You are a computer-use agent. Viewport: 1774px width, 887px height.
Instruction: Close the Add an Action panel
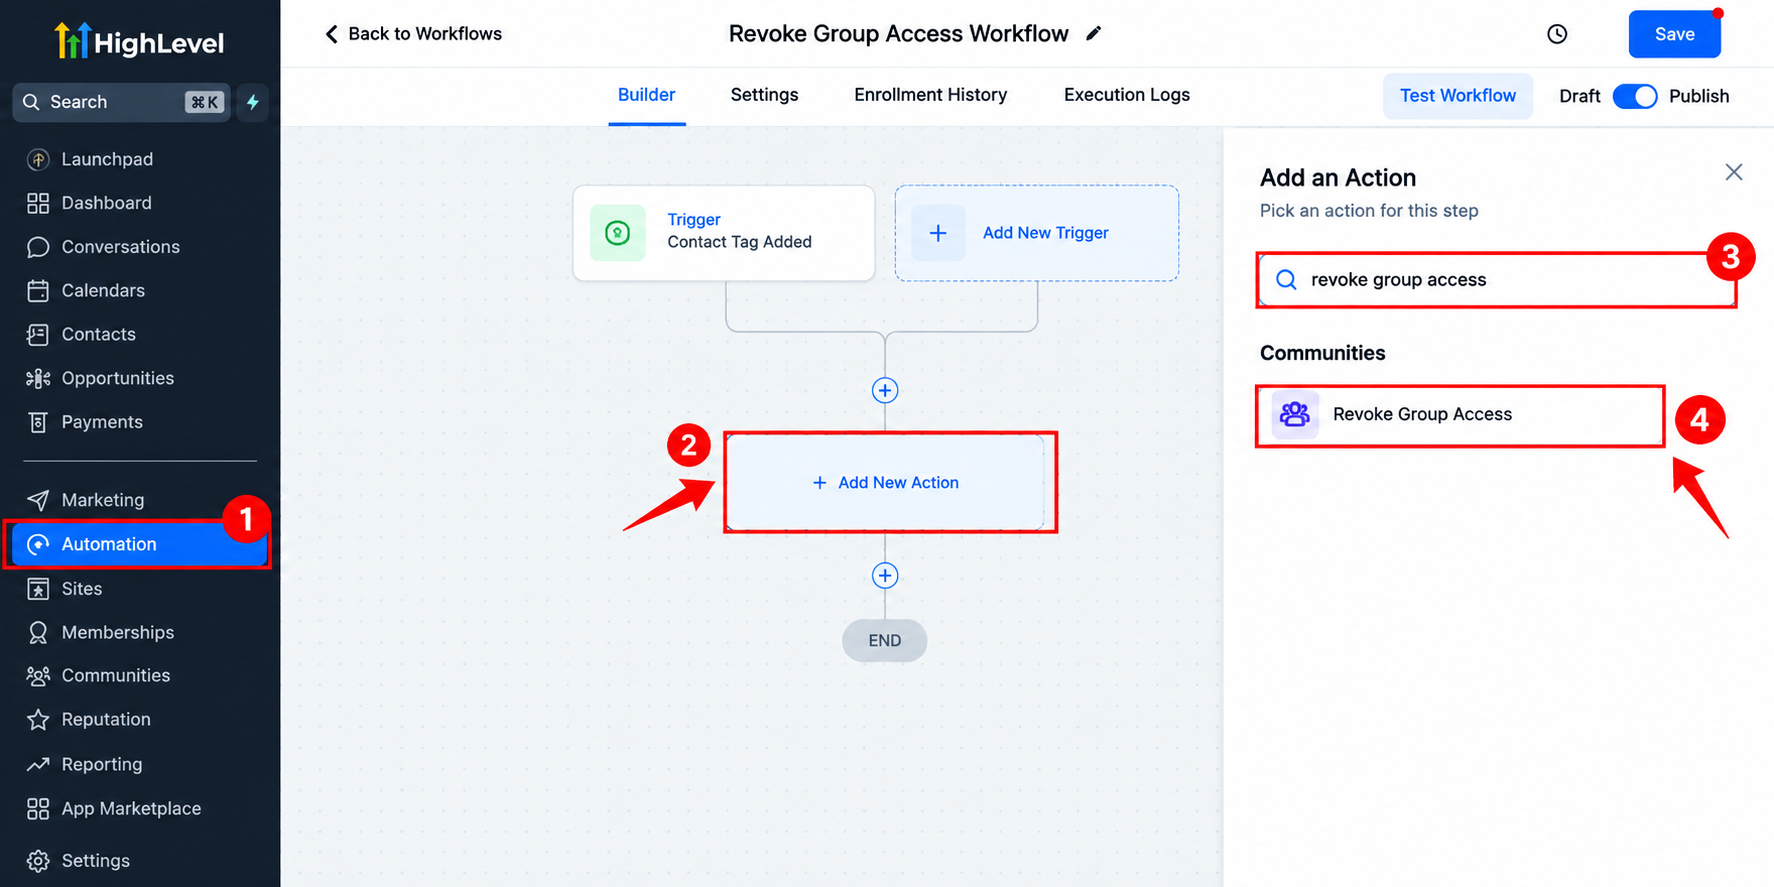coord(1734,172)
